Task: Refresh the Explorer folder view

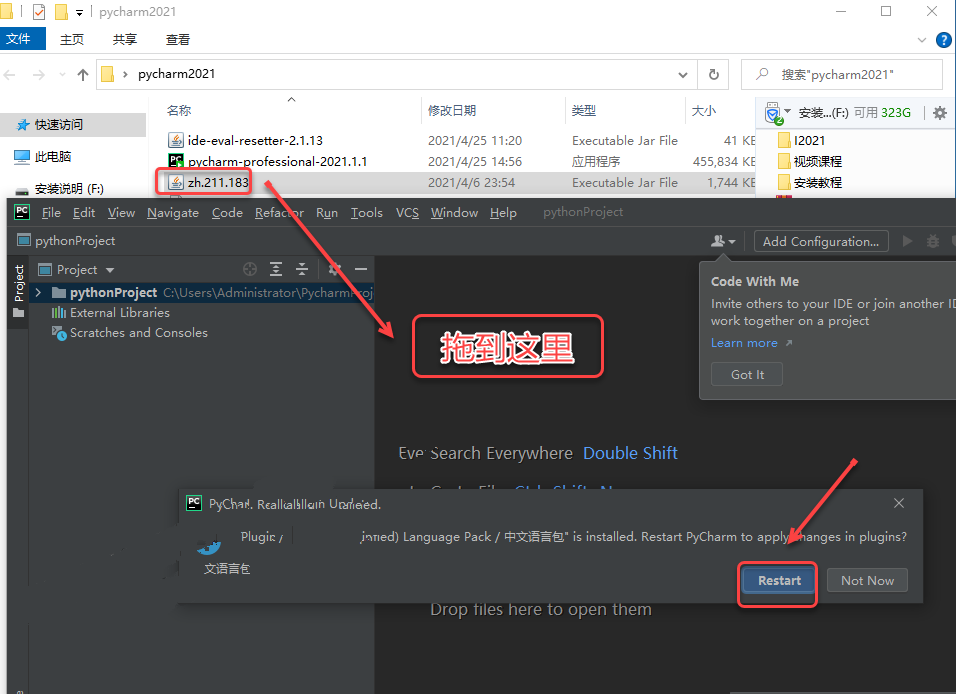Action: pyautogui.click(x=714, y=74)
